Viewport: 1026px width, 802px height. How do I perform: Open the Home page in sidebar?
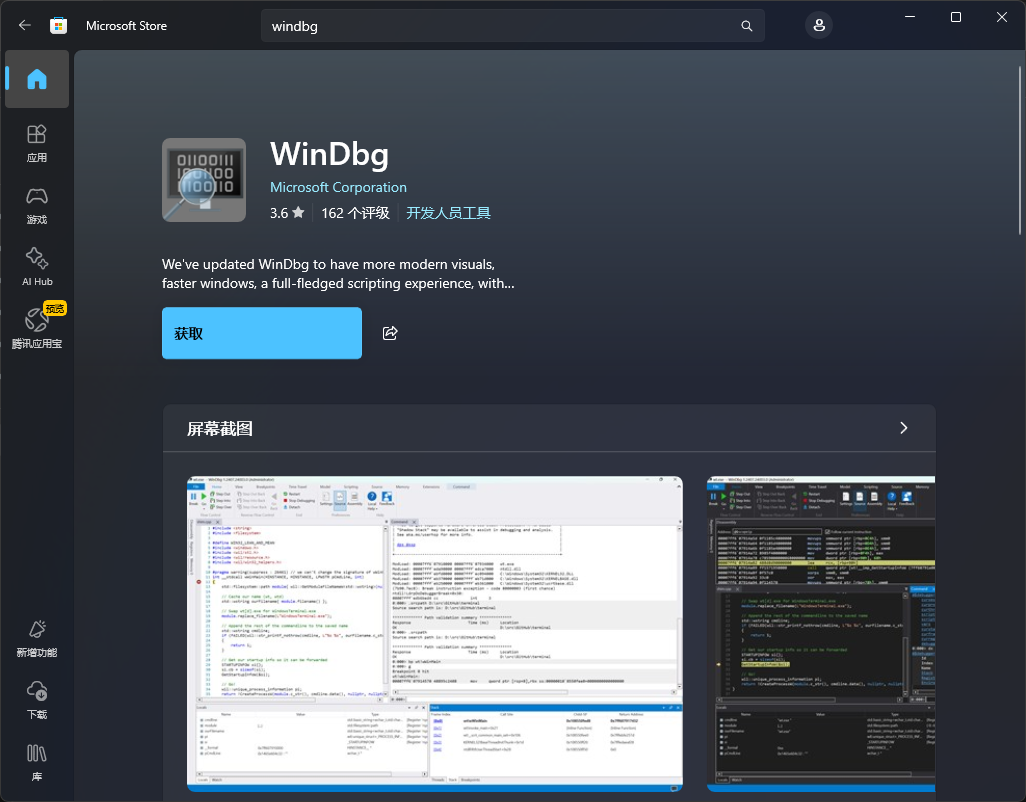37,79
